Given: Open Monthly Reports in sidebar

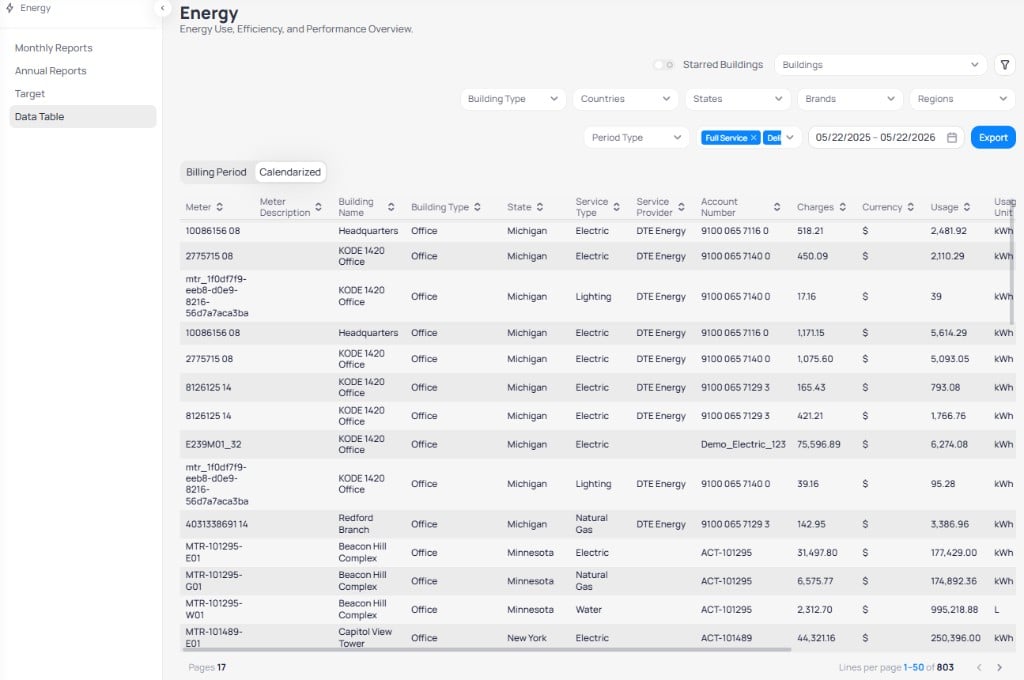Looking at the screenshot, I should point(54,48).
